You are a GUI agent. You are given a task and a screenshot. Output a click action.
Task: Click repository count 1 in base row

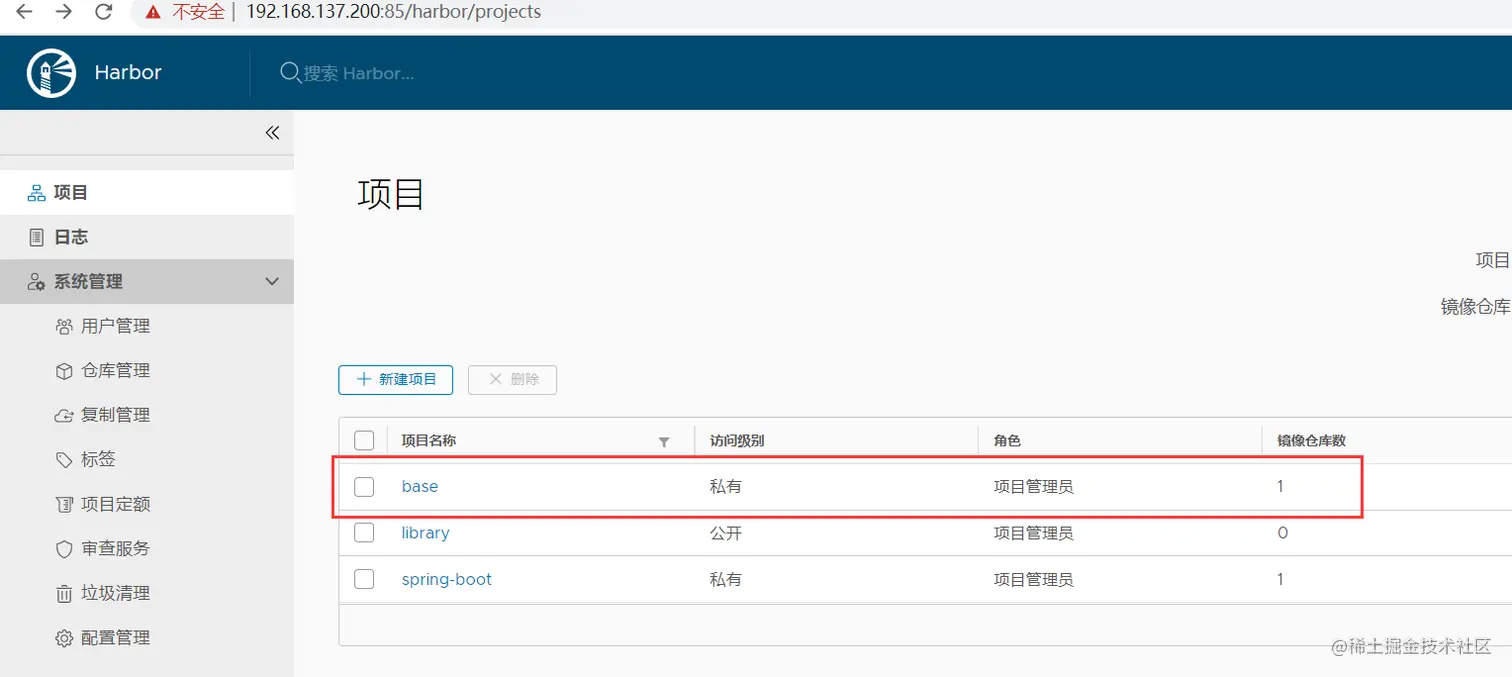pyautogui.click(x=1281, y=487)
